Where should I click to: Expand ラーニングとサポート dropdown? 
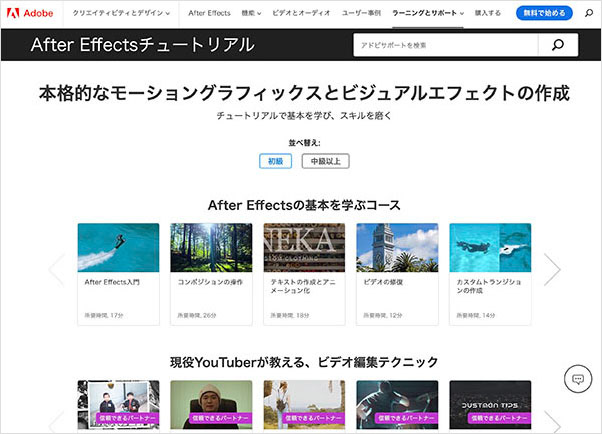428,13
